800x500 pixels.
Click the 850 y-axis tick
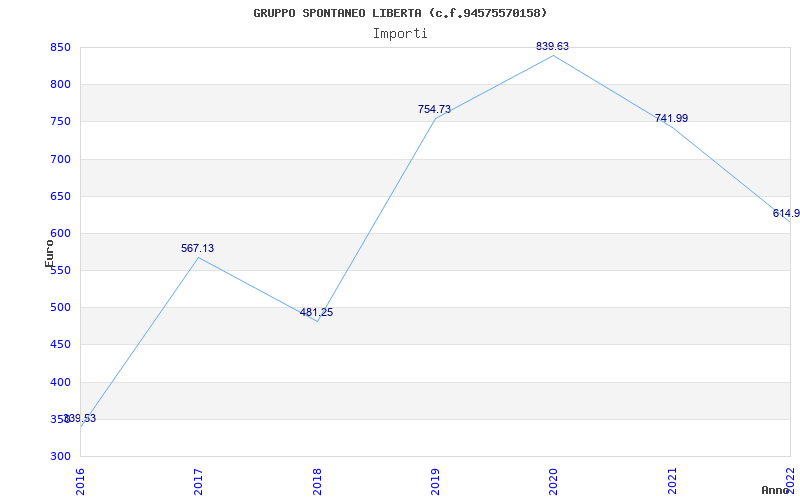click(x=60, y=47)
